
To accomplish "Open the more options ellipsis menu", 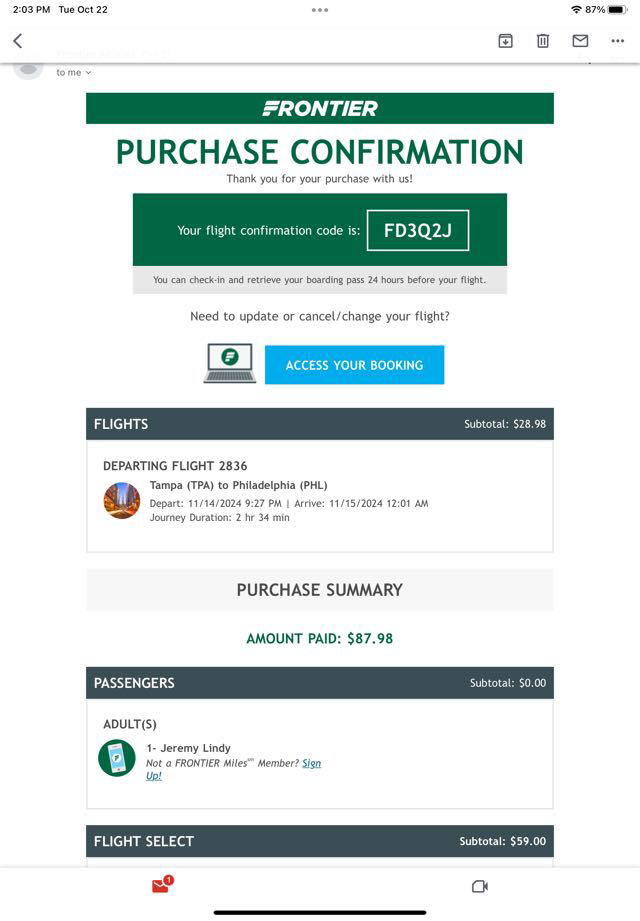I will 617,41.
